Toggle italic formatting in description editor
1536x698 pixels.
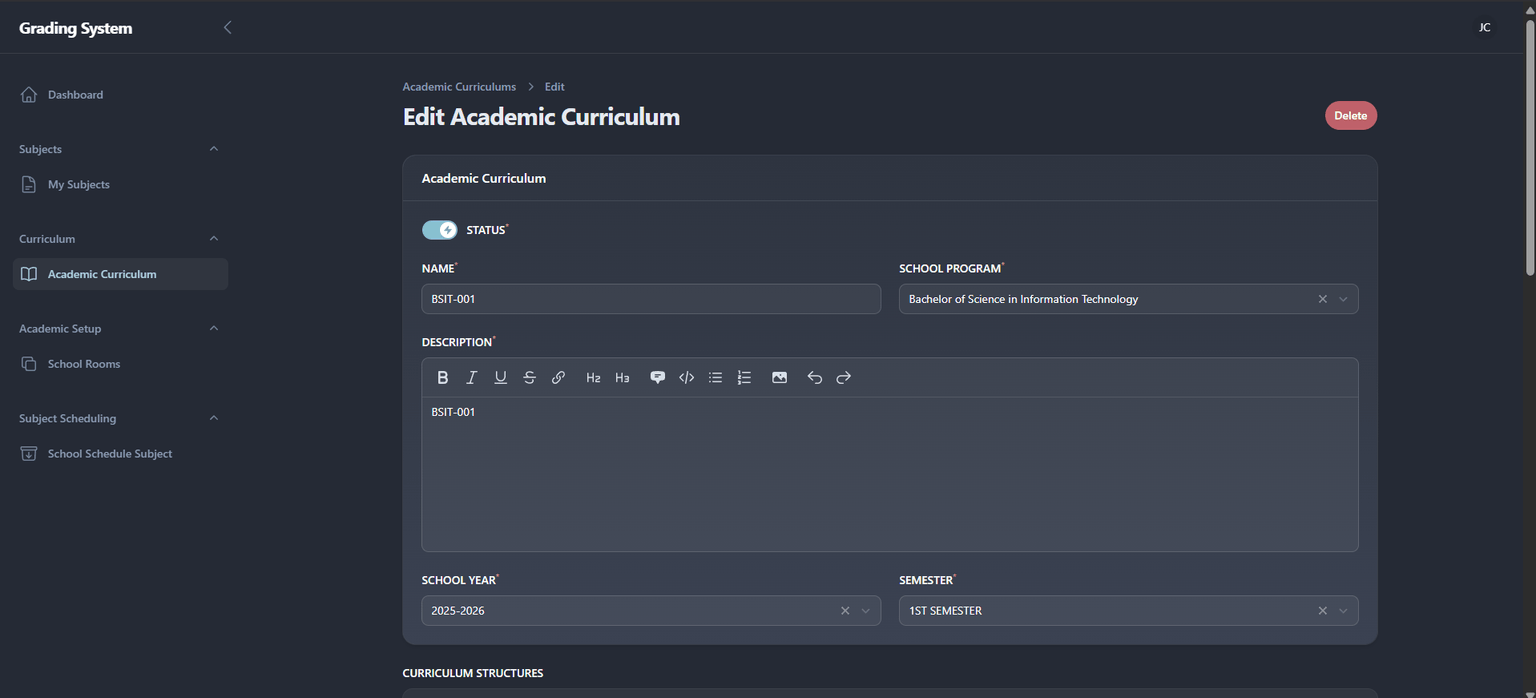point(472,378)
